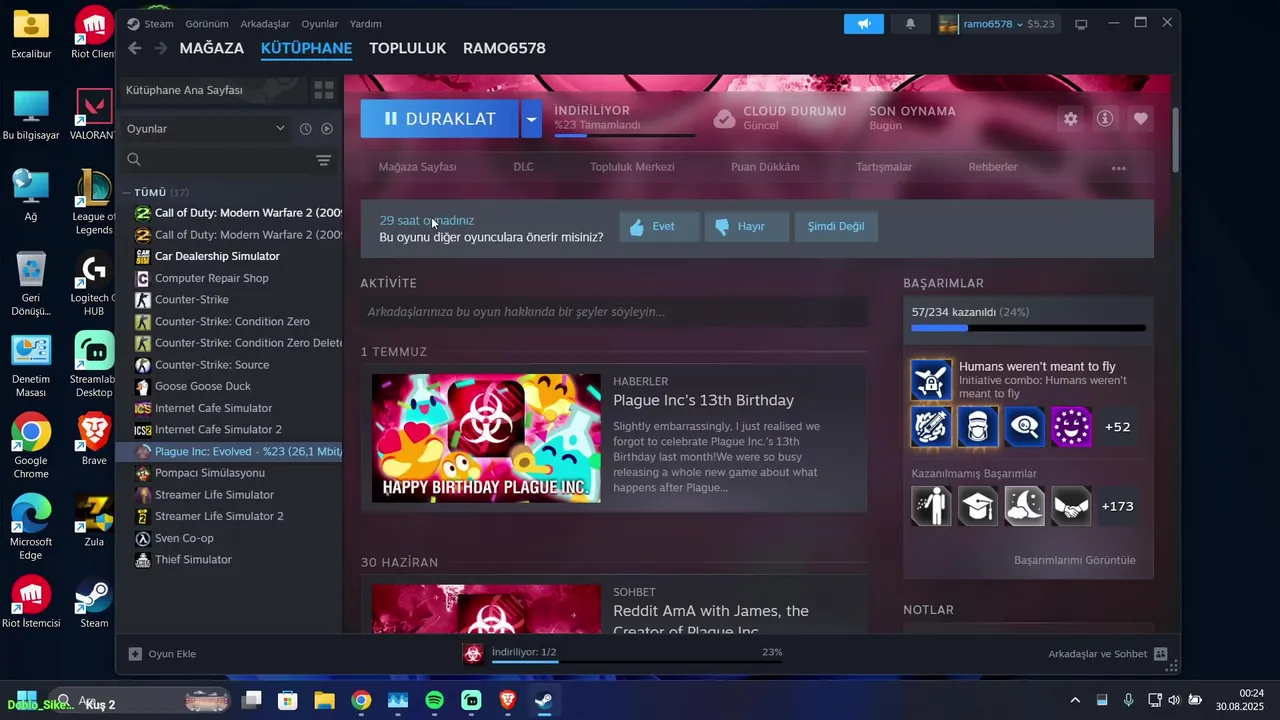1280x720 pixels.
Task: Open Streamlabs Desktop shortcut
Action: click(94, 364)
